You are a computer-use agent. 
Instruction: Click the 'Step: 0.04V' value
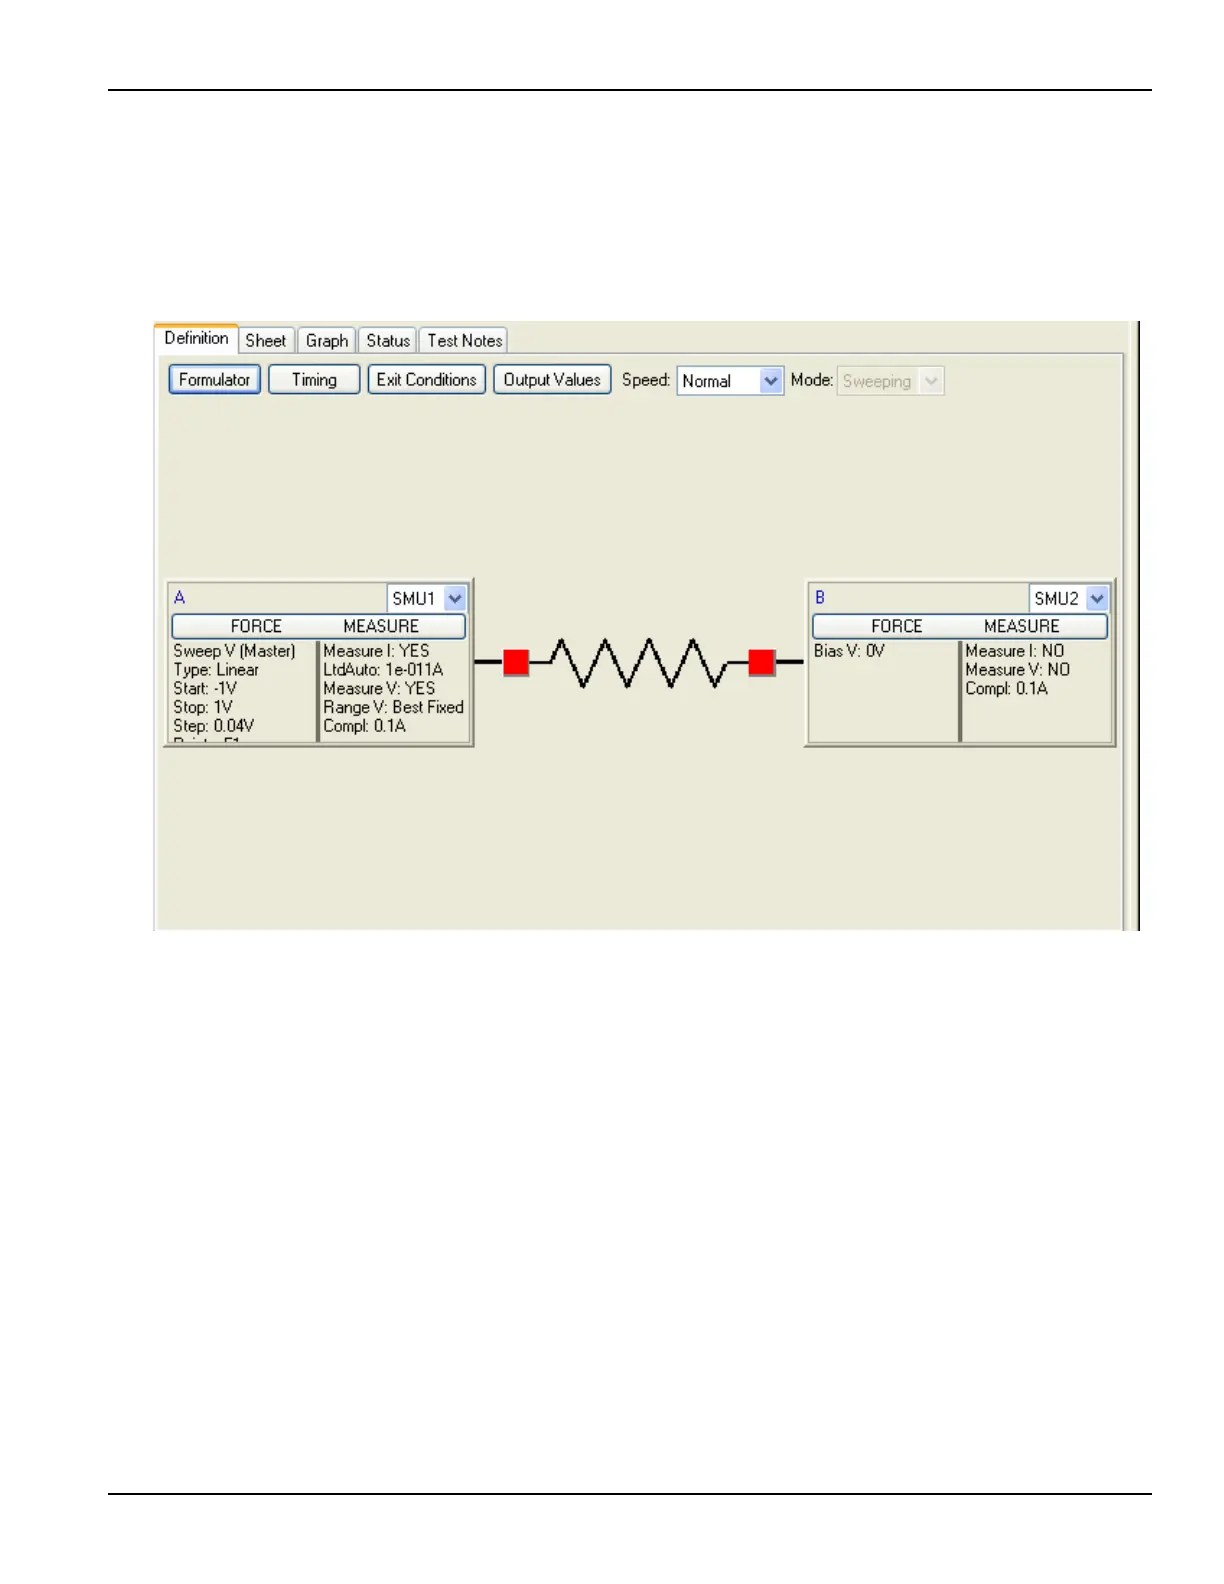(x=213, y=726)
